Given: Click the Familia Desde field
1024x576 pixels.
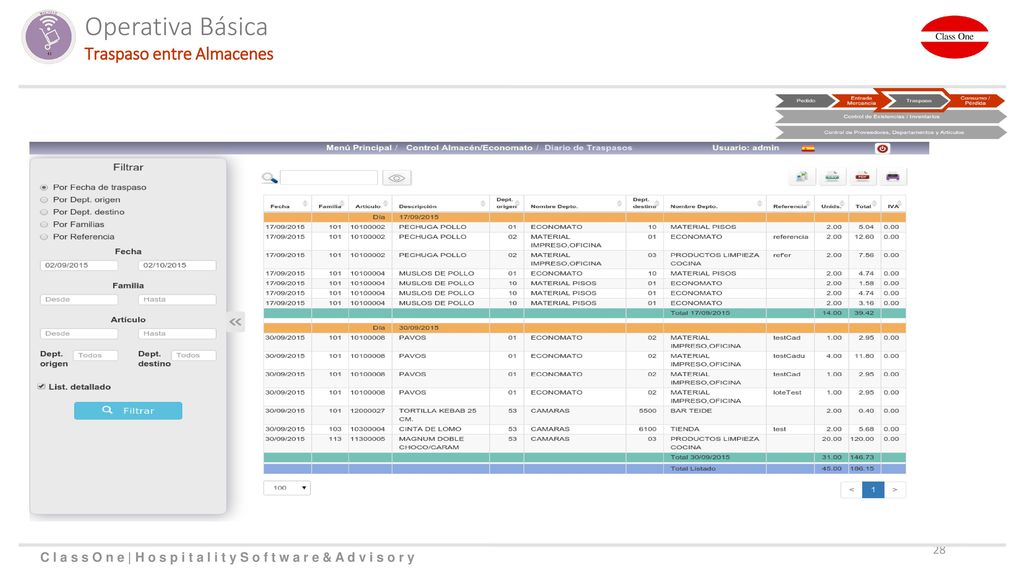Looking at the screenshot, I should (79, 299).
